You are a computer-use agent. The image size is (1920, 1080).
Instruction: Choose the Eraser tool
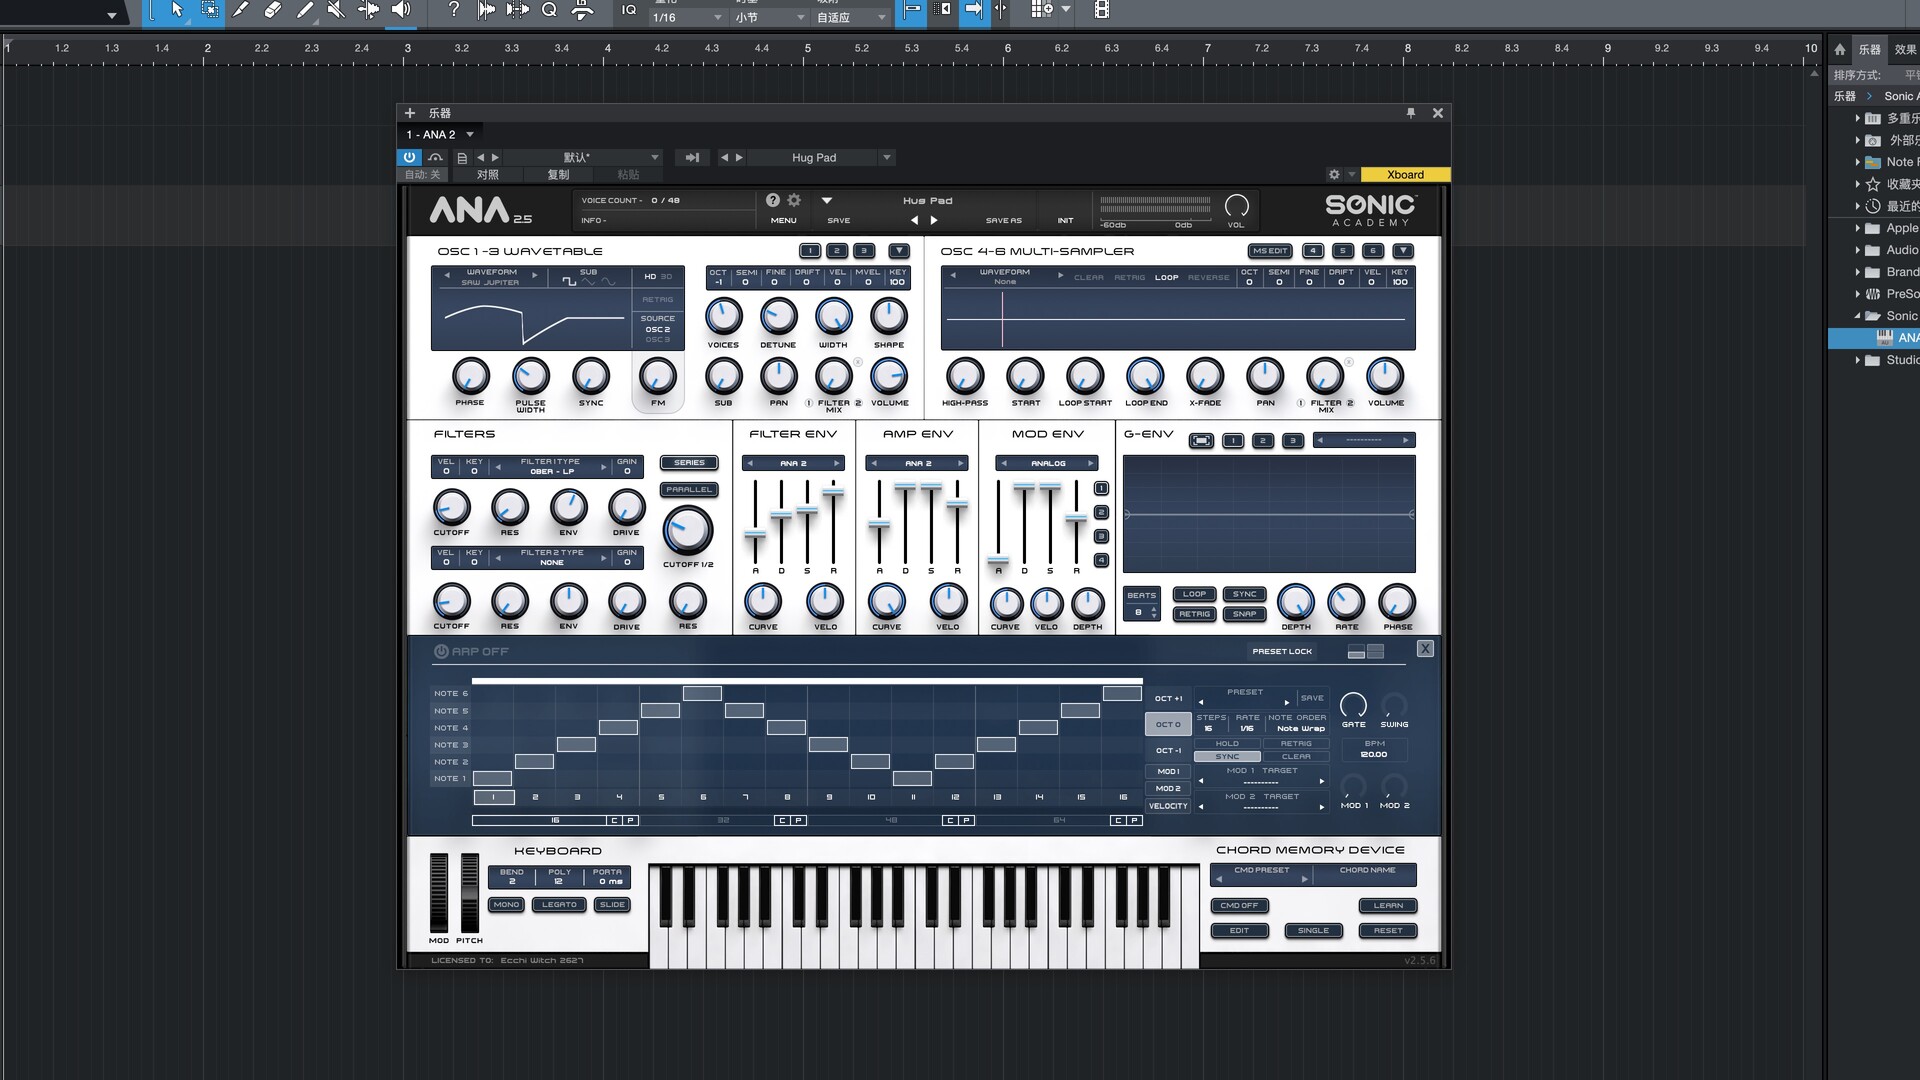pos(273,10)
